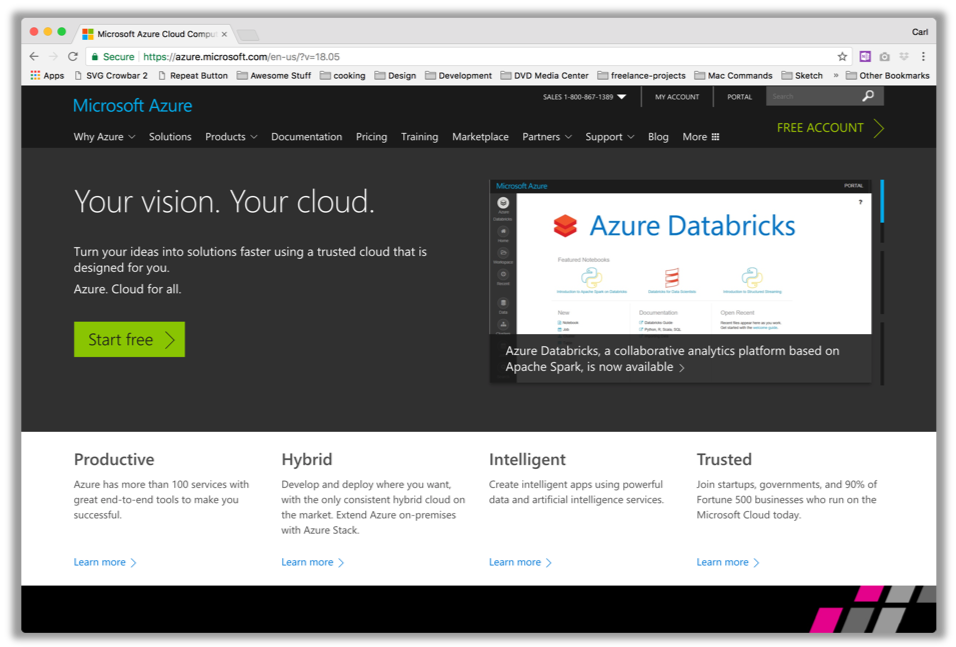Screen dimensions: 956x647
Task: Open the freelance-projects bookmarks folder
Action: tap(641, 76)
